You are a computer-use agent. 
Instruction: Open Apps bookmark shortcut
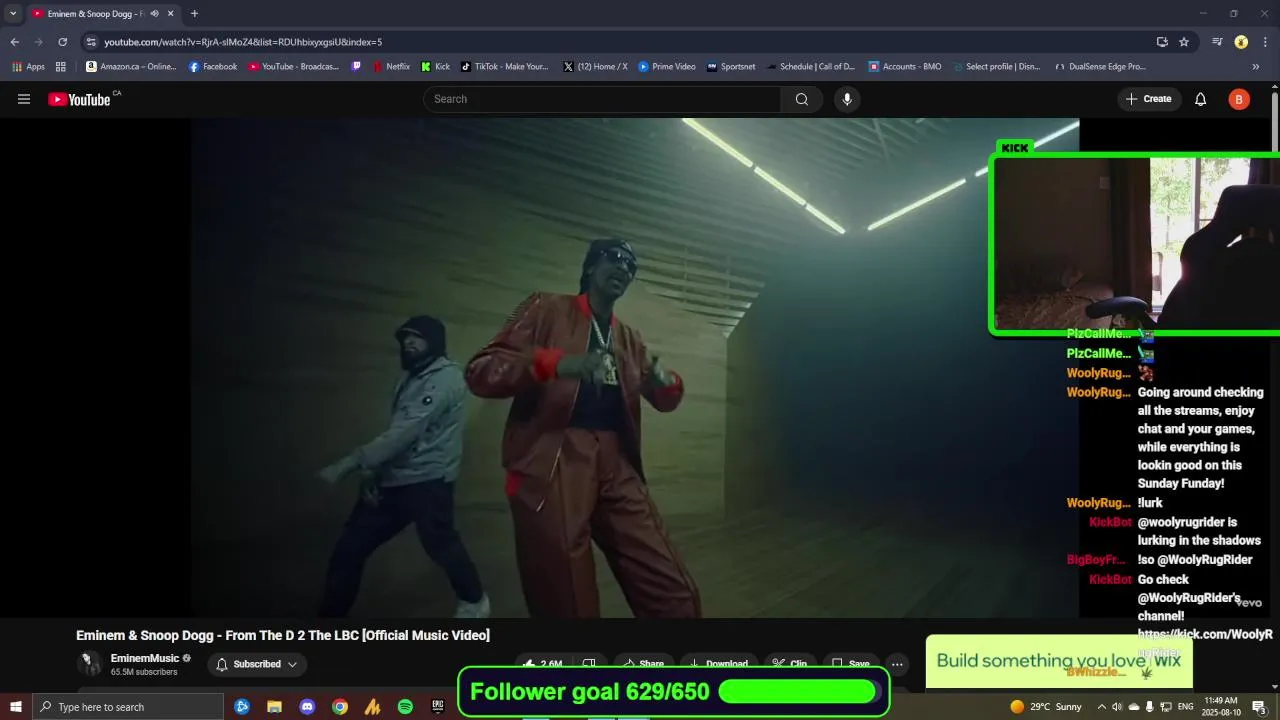point(28,67)
